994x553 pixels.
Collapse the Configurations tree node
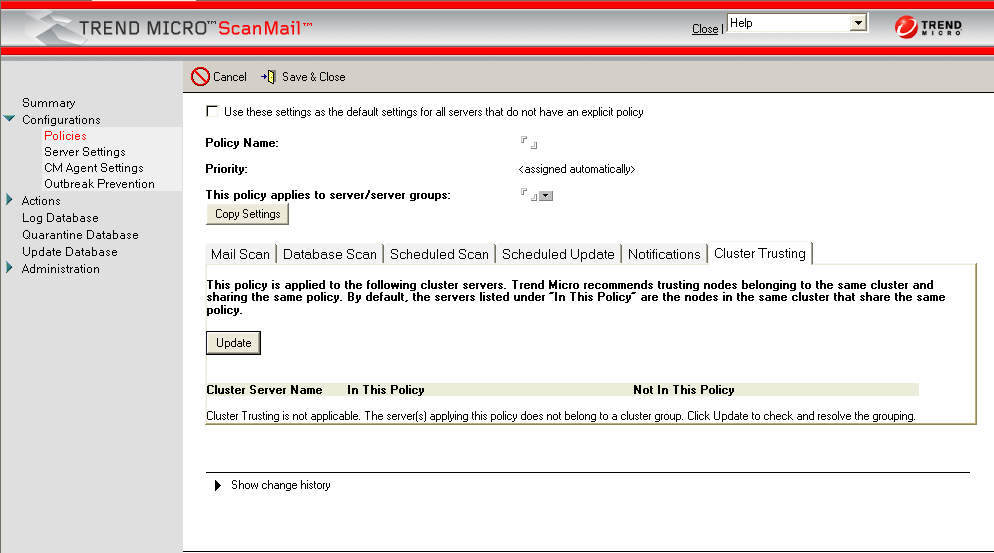pos(10,120)
